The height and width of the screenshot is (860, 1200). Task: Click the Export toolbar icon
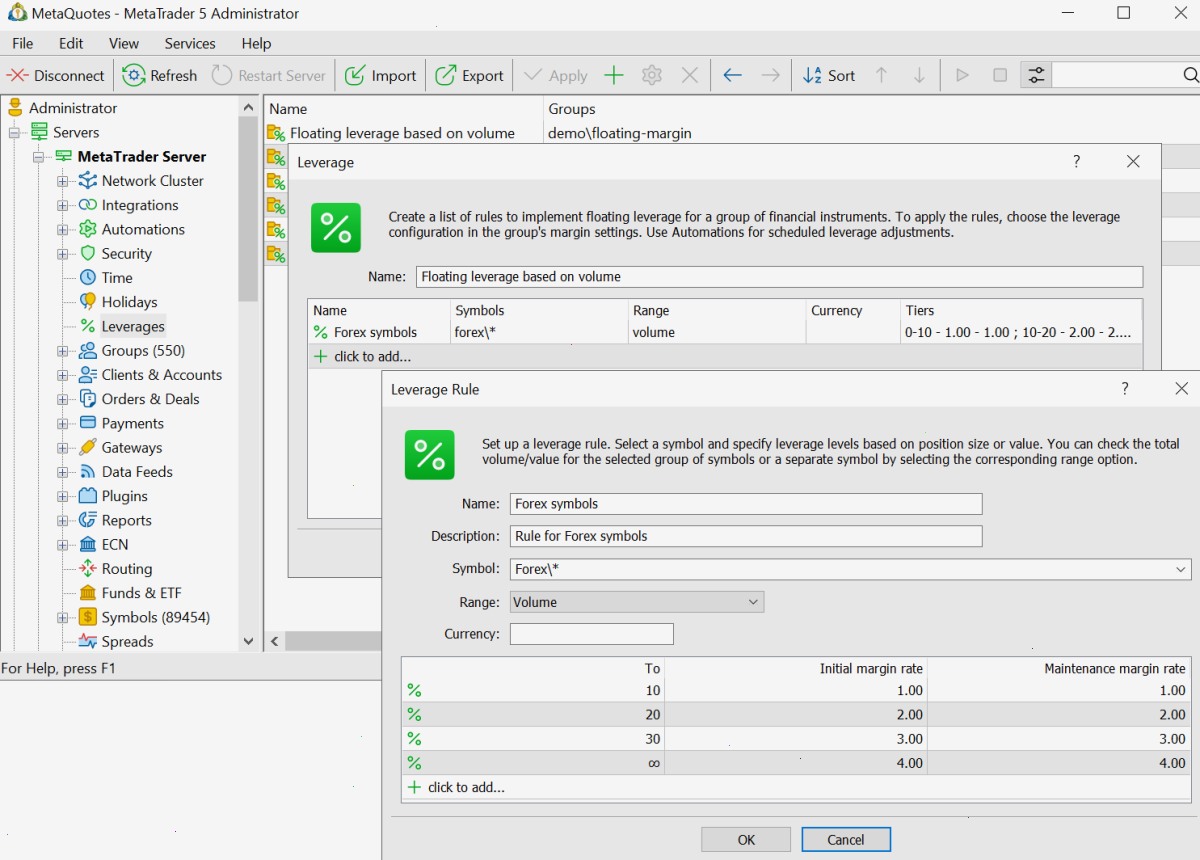[446, 75]
